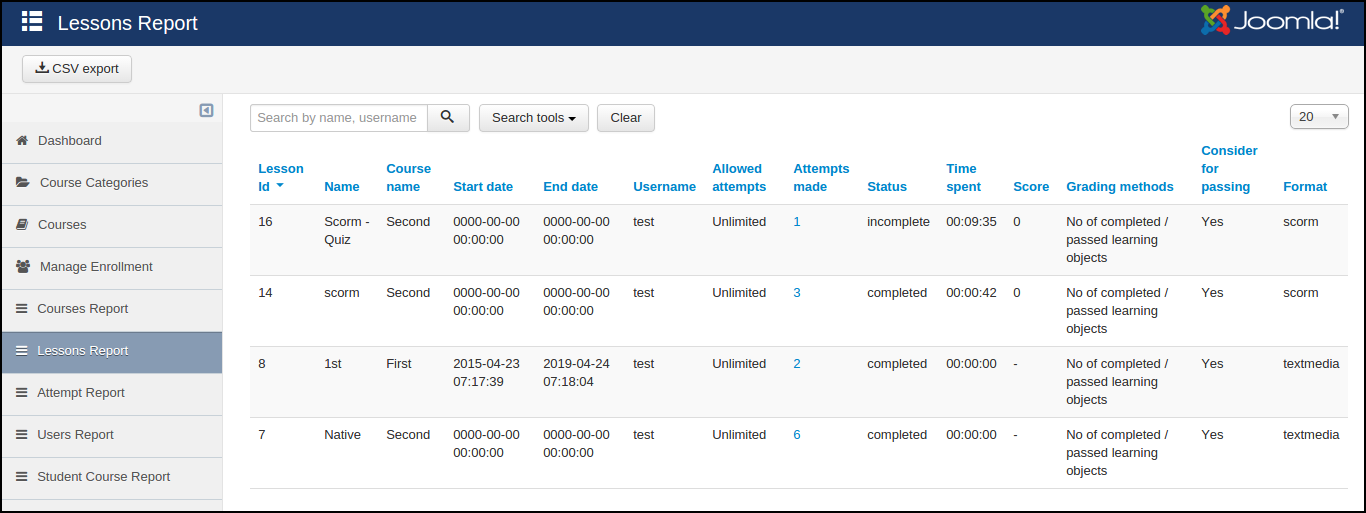Open attempts made link for Native lesson
This screenshot has height=513, width=1366.
tap(797, 435)
